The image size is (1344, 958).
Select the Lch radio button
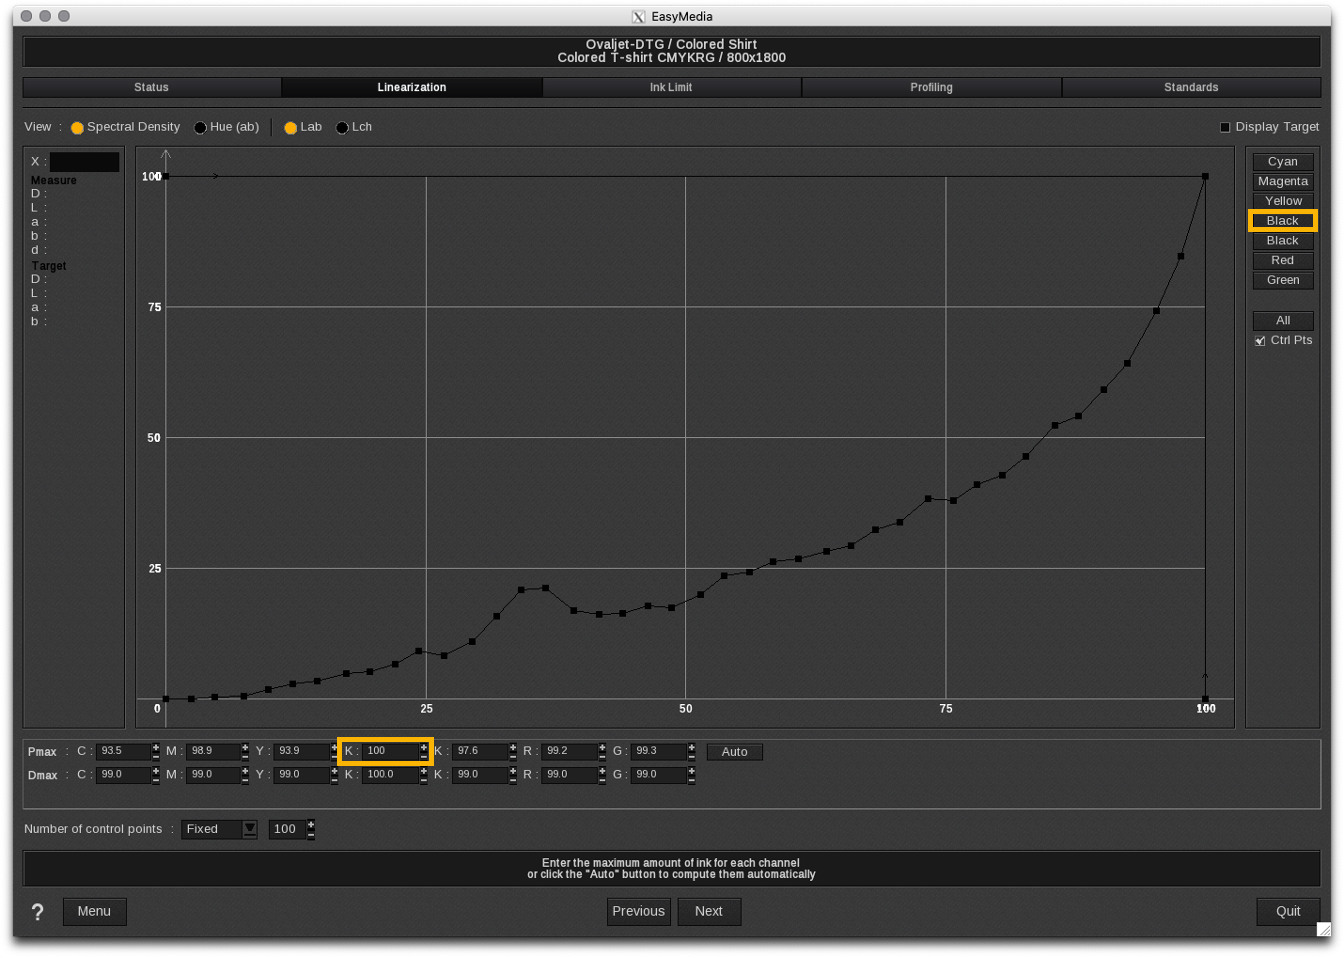click(343, 128)
